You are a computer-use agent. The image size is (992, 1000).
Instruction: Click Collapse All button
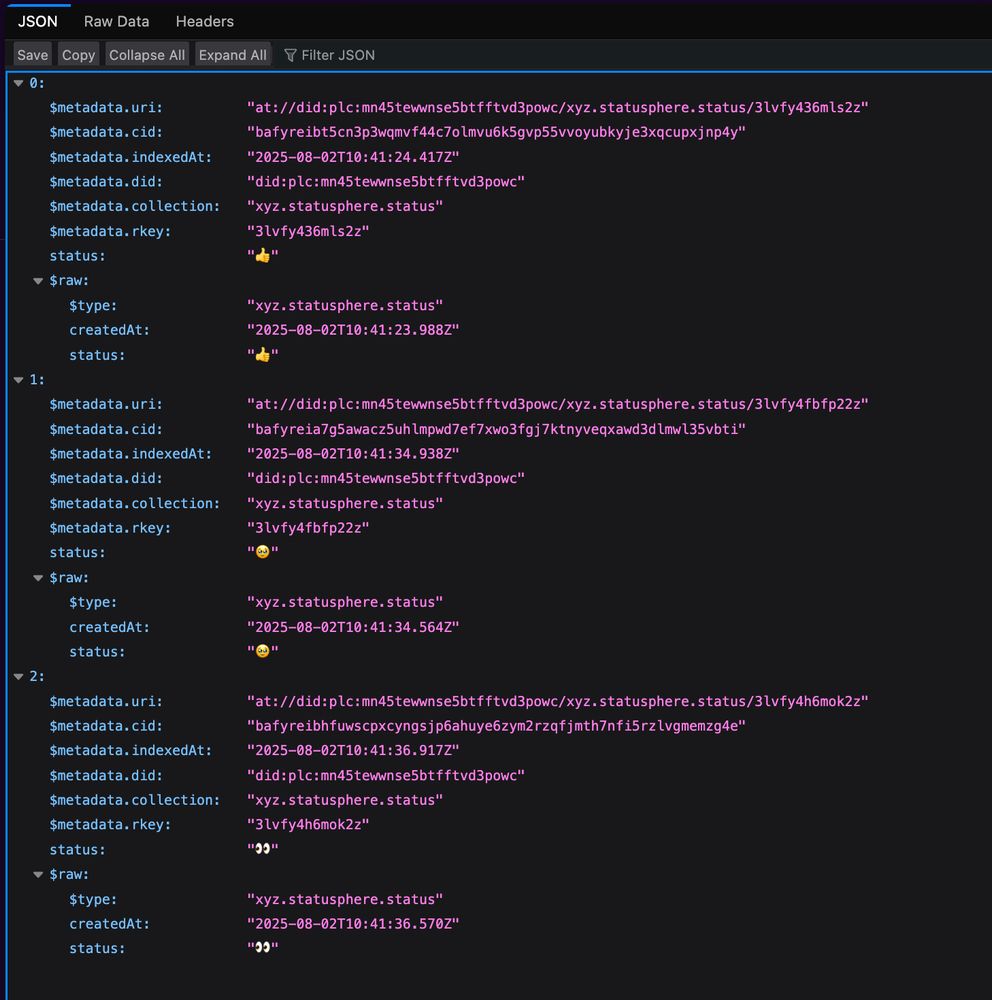(147, 55)
